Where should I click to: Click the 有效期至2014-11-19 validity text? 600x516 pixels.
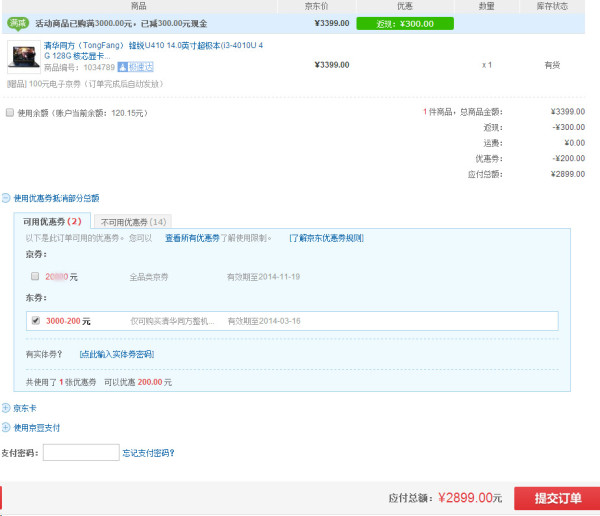pyautogui.click(x=264, y=276)
